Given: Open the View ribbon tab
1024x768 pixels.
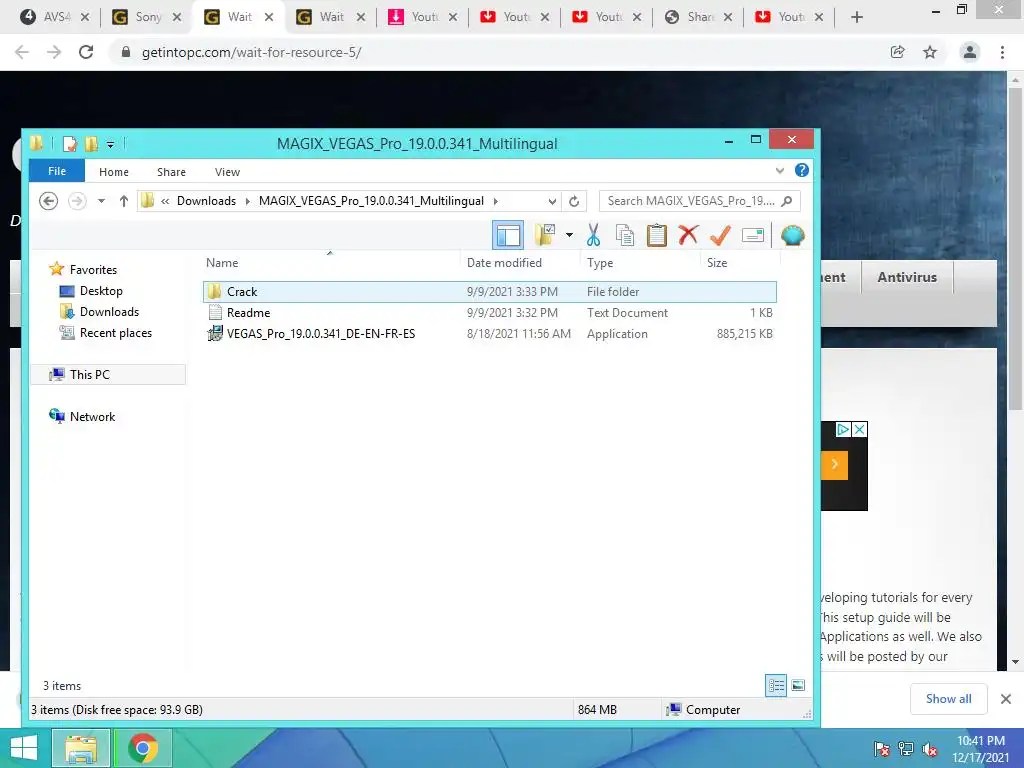Looking at the screenshot, I should tap(227, 172).
